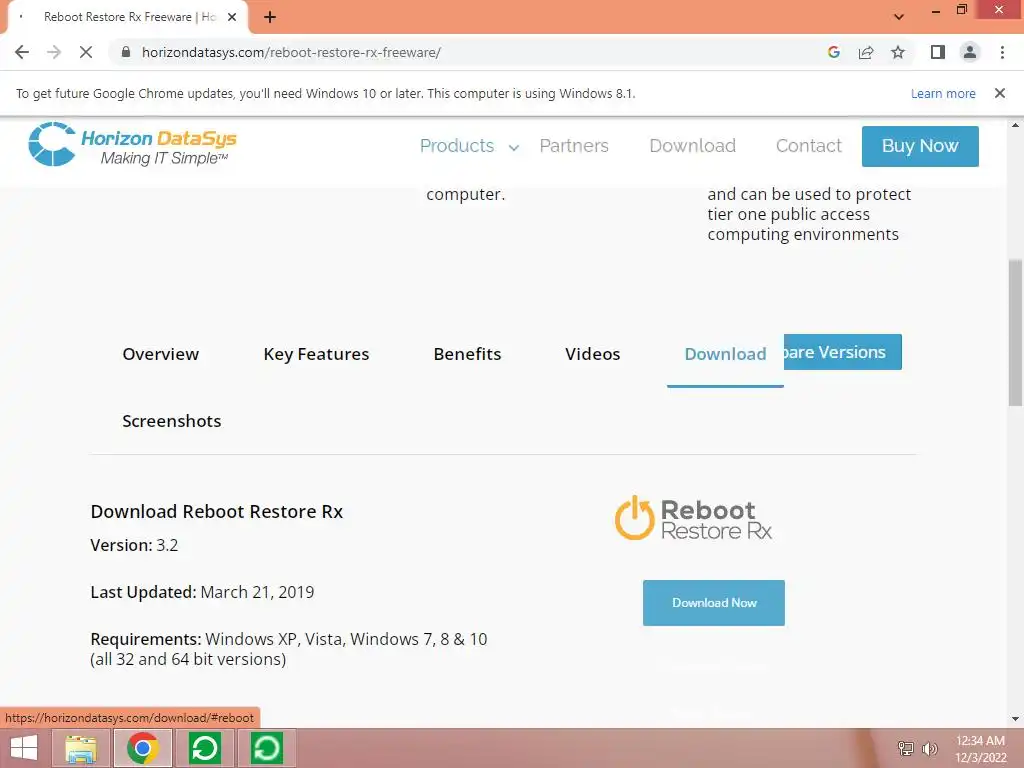The image size is (1024, 768).
Task: Dismiss the Chrome update notification bar
Action: coord(1000,93)
